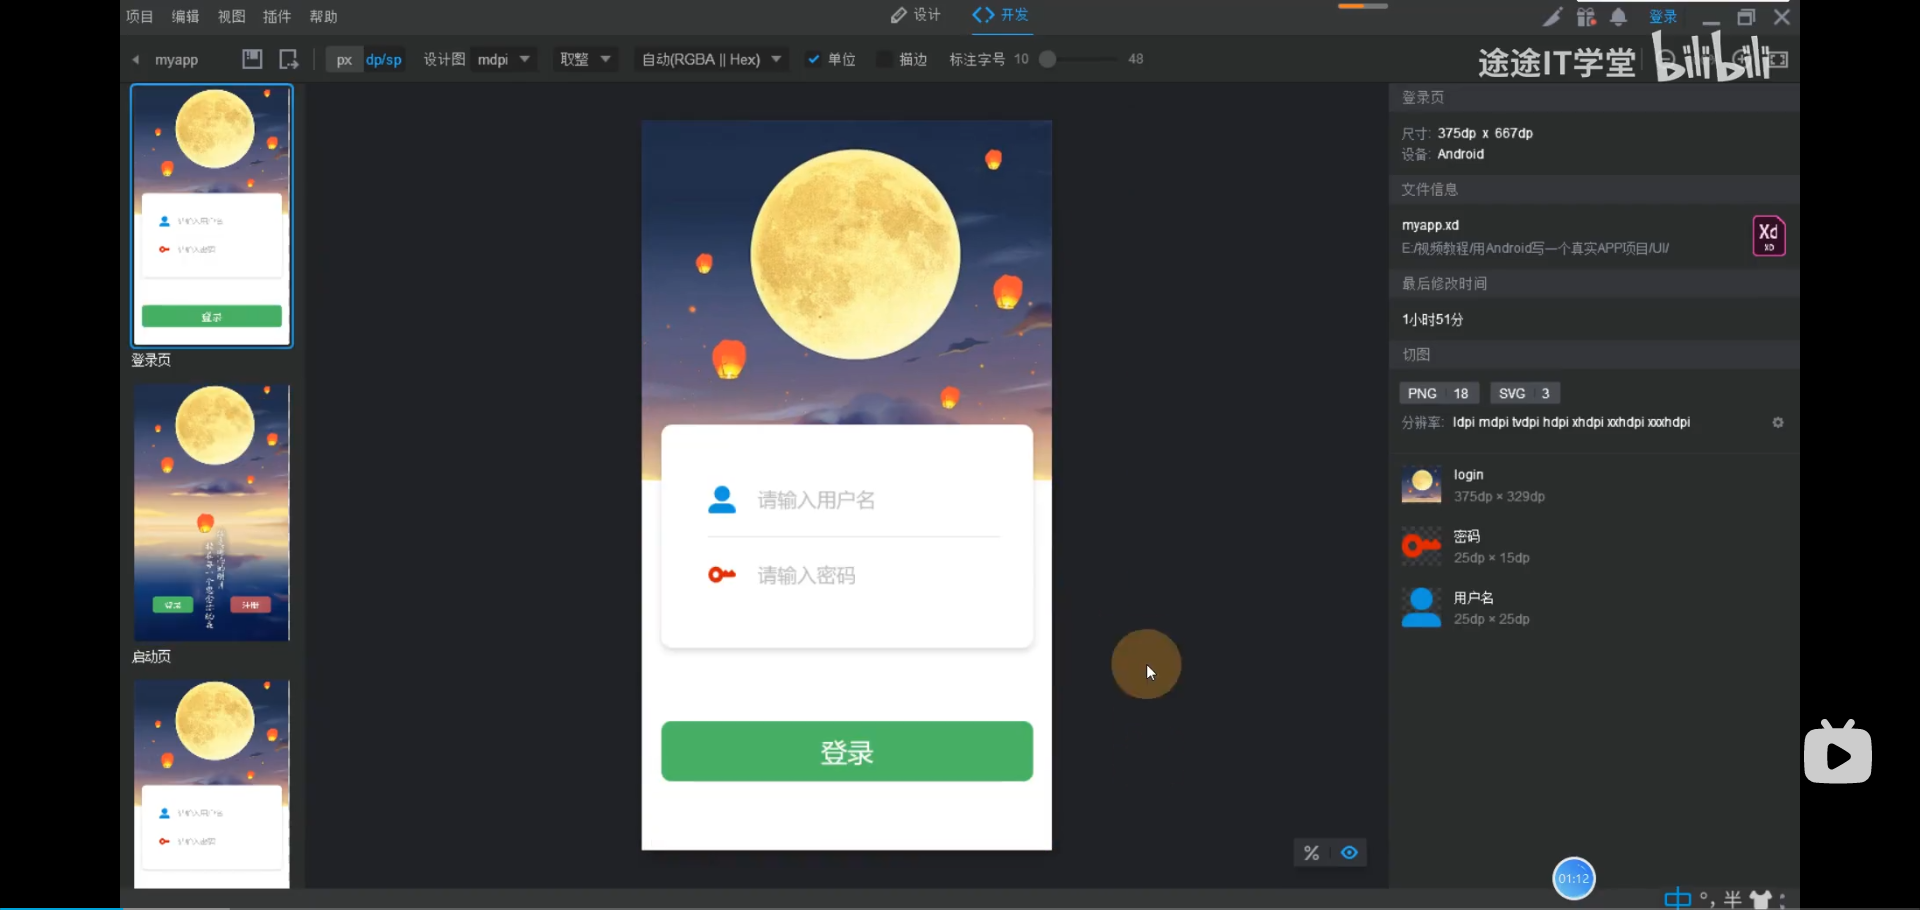
Task: Click the blue user icon on the canvas
Action: point(722,499)
